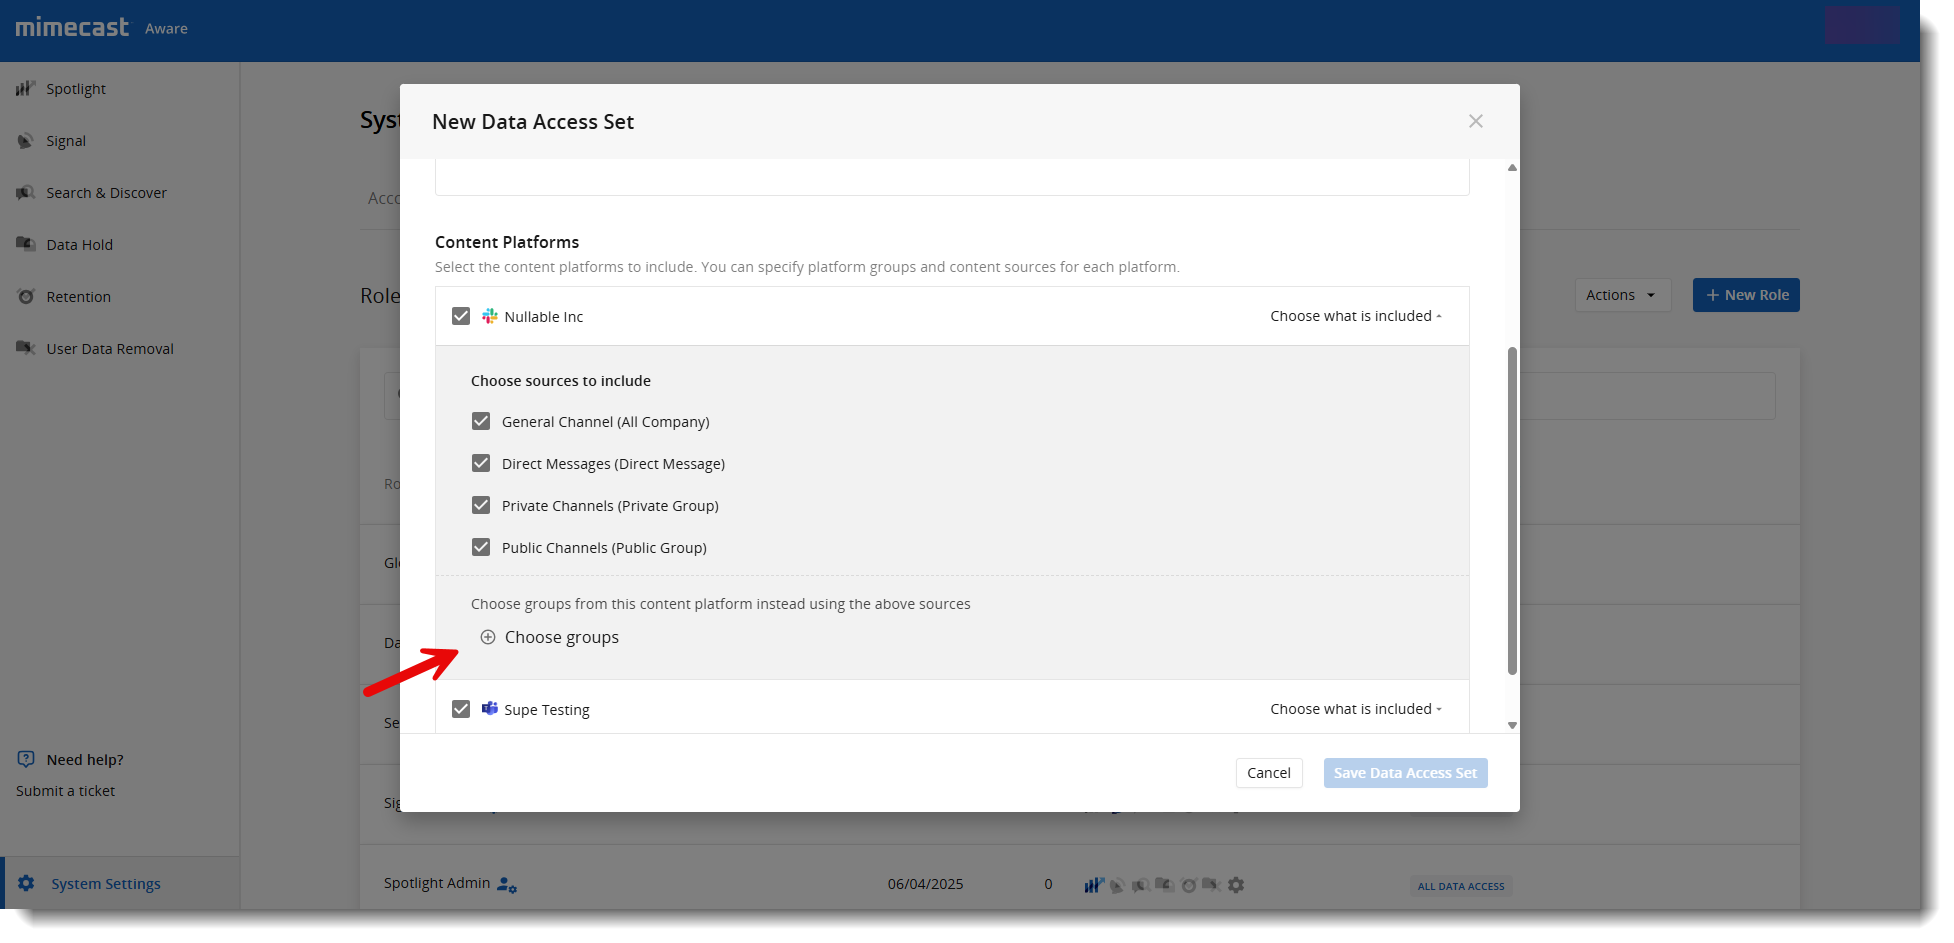This screenshot has width=1954, height=943.
Task: Click Submit a ticket link
Action: [x=65, y=791]
